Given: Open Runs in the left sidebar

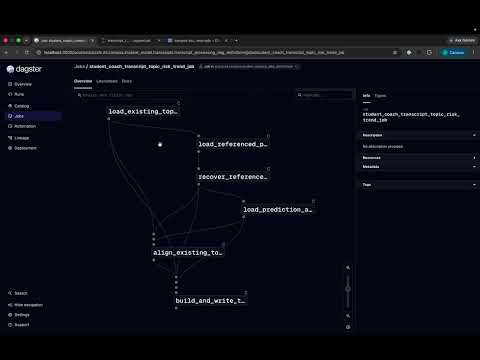Looking at the screenshot, I should coord(16,94).
